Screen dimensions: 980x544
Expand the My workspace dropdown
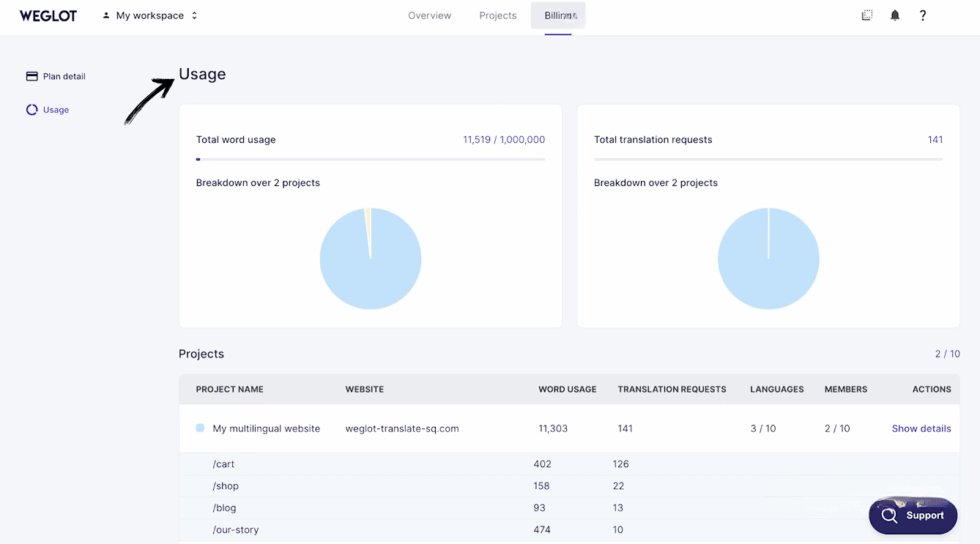coord(194,15)
